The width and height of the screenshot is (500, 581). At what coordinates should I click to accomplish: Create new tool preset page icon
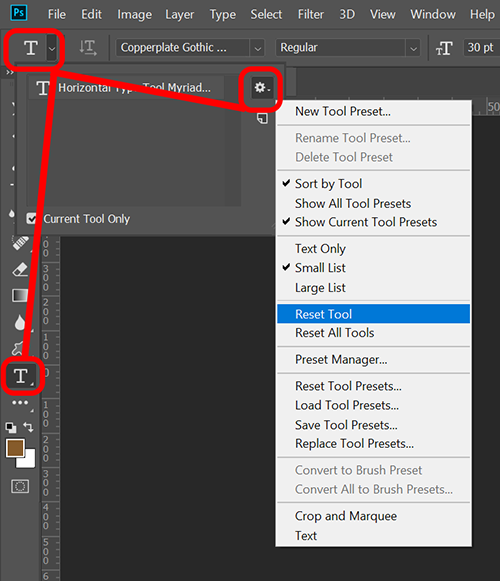coord(262,118)
